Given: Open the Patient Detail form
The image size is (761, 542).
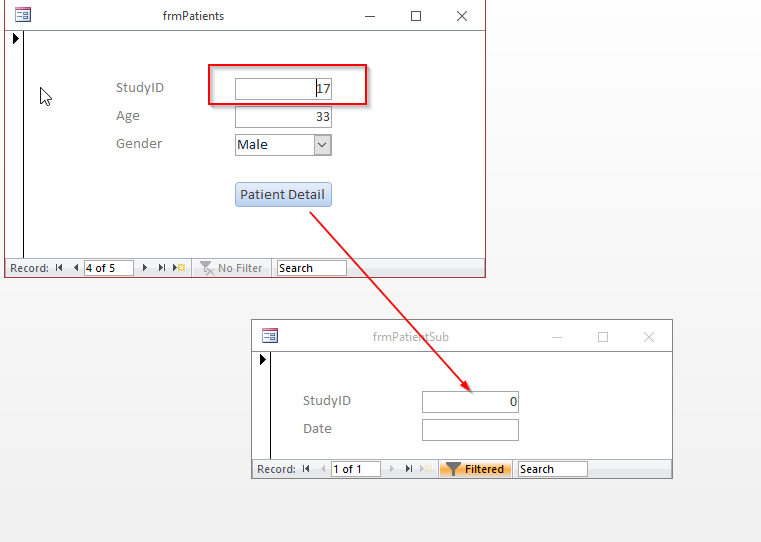Looking at the screenshot, I should point(283,195).
